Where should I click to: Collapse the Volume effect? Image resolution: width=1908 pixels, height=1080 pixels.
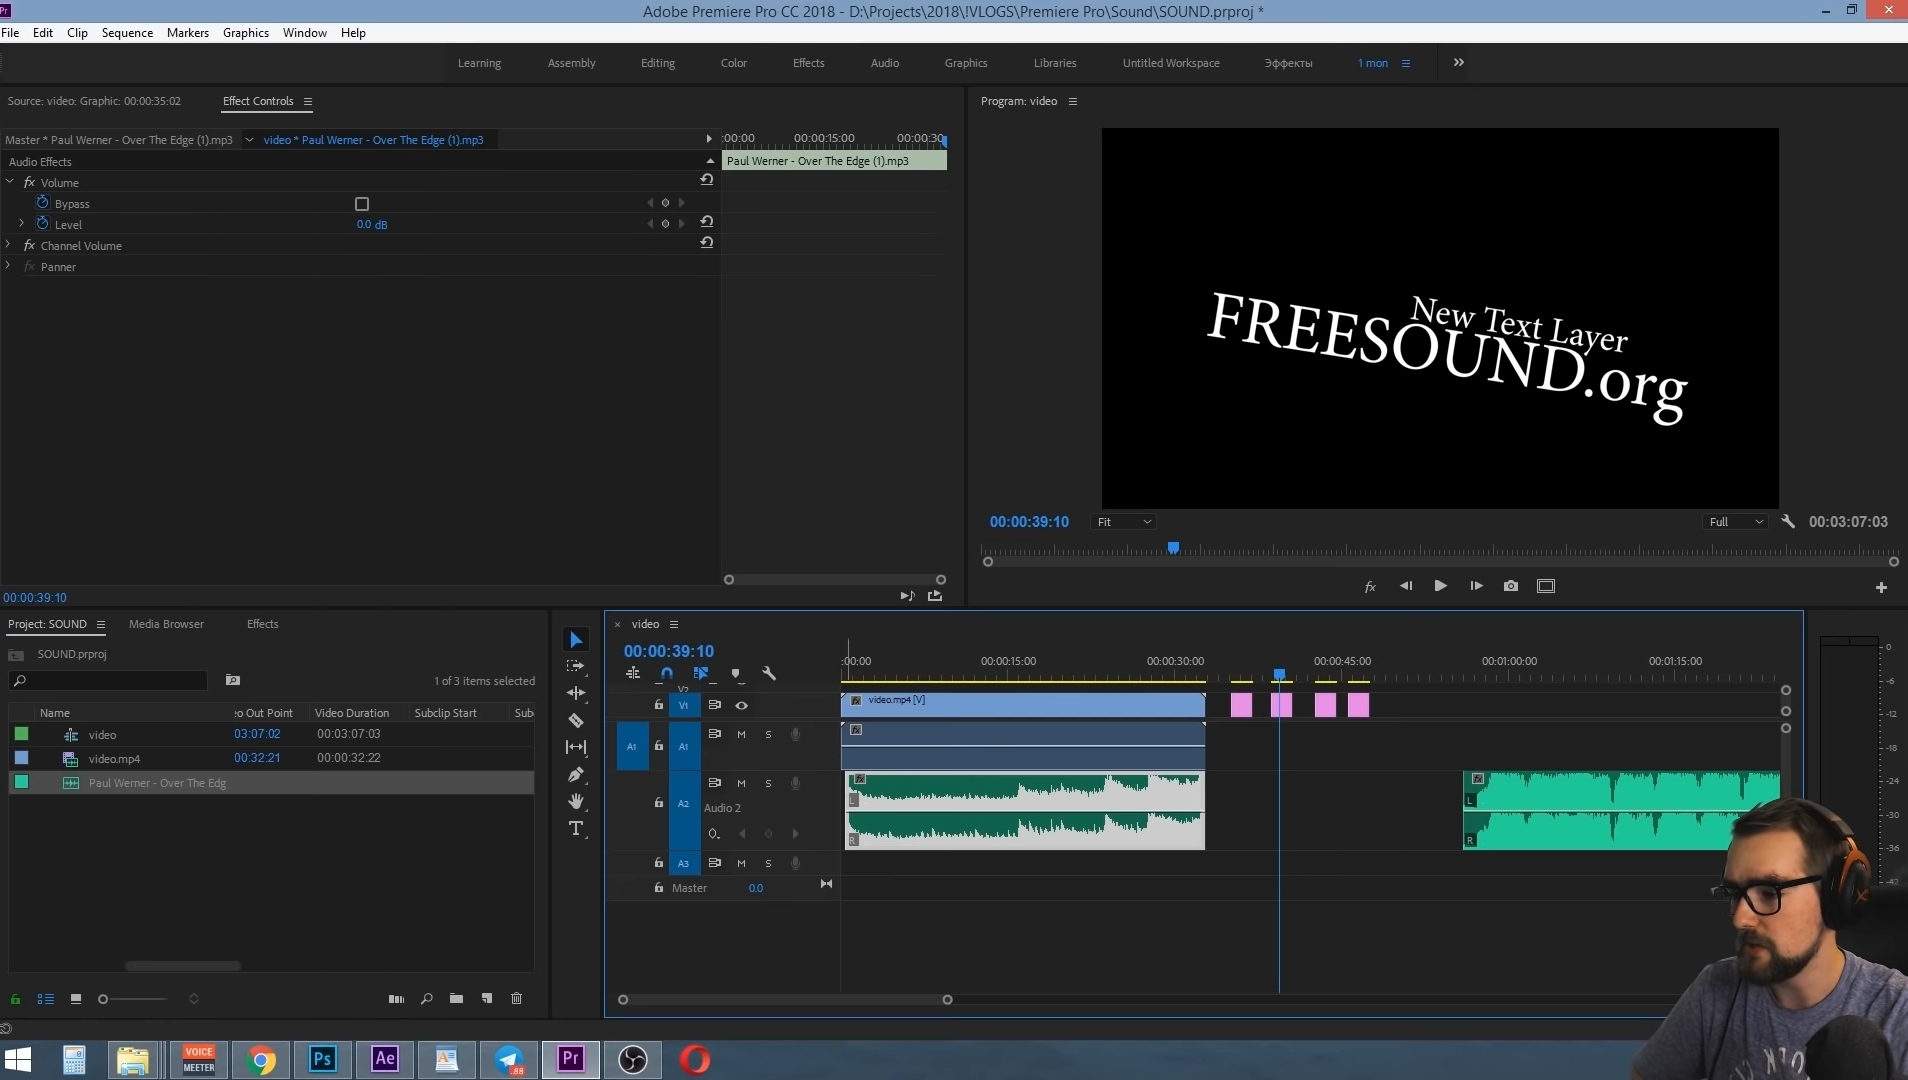point(9,182)
